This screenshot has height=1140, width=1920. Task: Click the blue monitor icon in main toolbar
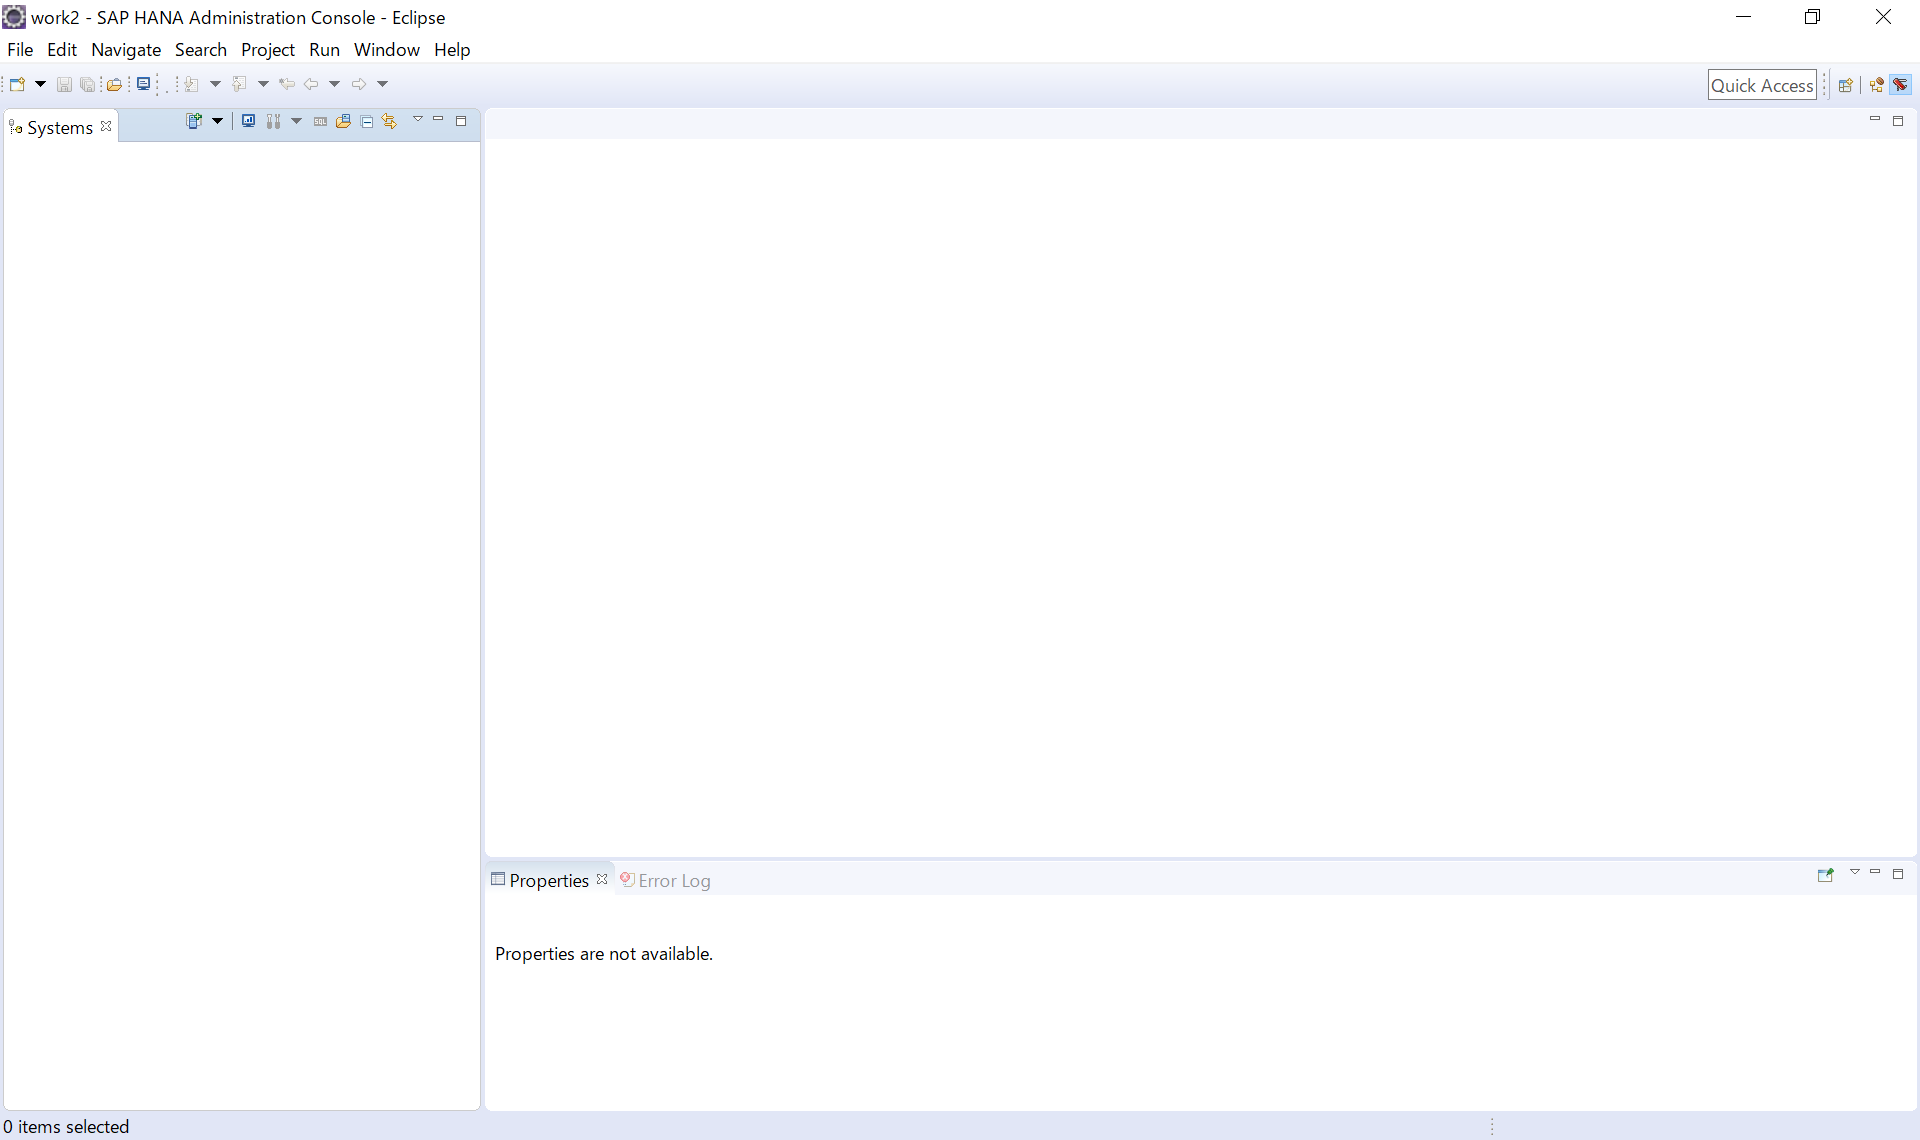point(144,84)
